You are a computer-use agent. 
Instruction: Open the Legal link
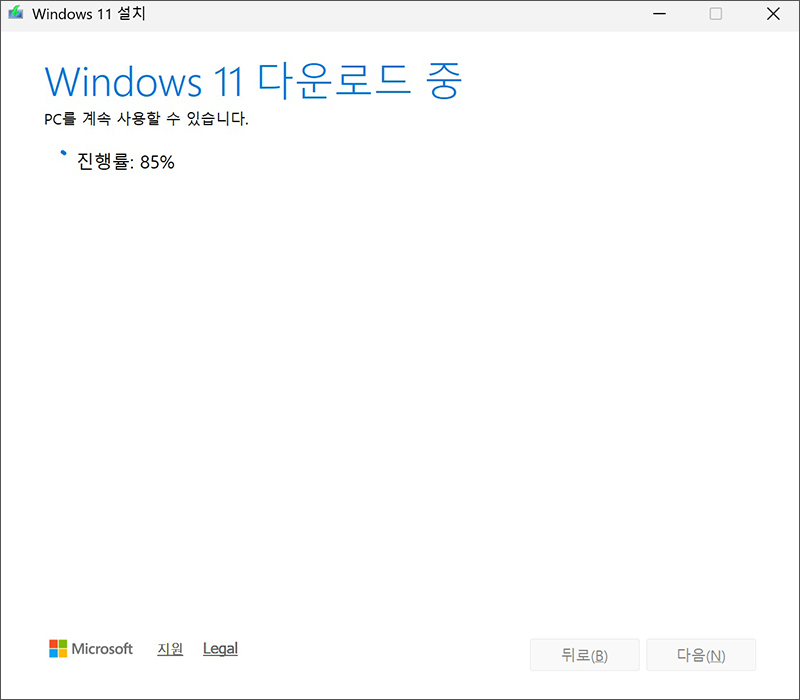click(x=220, y=649)
